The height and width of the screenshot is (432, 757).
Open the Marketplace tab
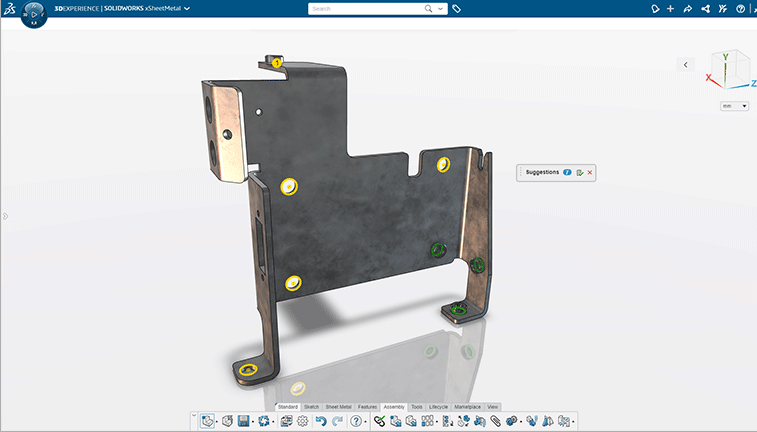pos(467,407)
